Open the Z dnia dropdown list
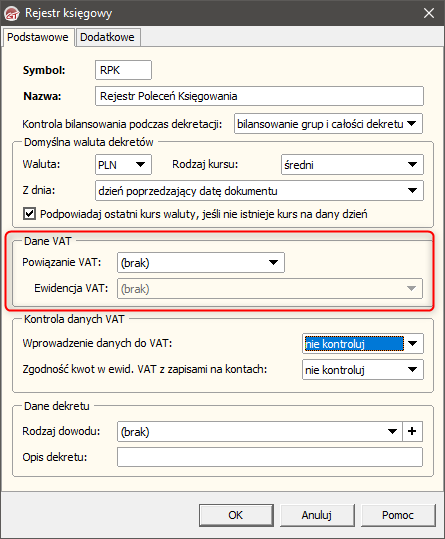This screenshot has width=445, height=539. pos(259,191)
